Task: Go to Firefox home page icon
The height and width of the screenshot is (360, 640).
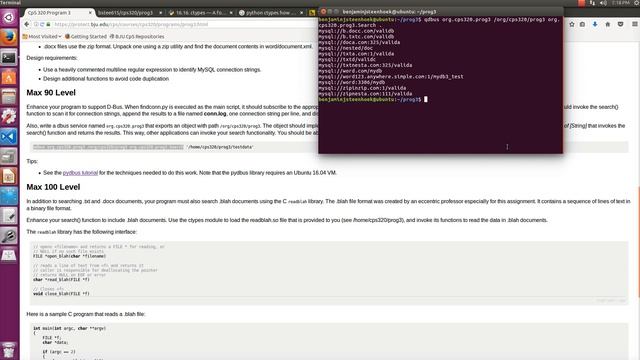Action: 607,24
